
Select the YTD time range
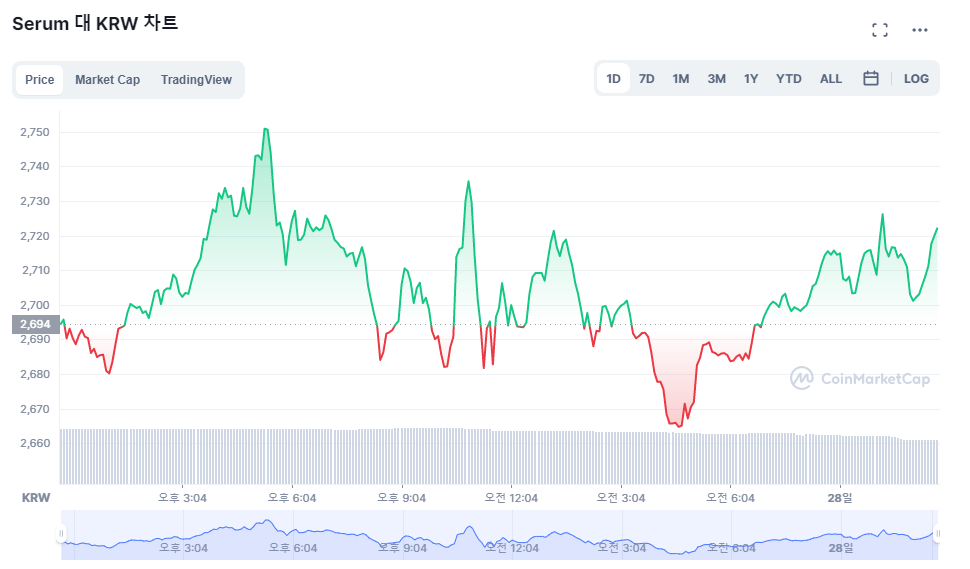[789, 79]
